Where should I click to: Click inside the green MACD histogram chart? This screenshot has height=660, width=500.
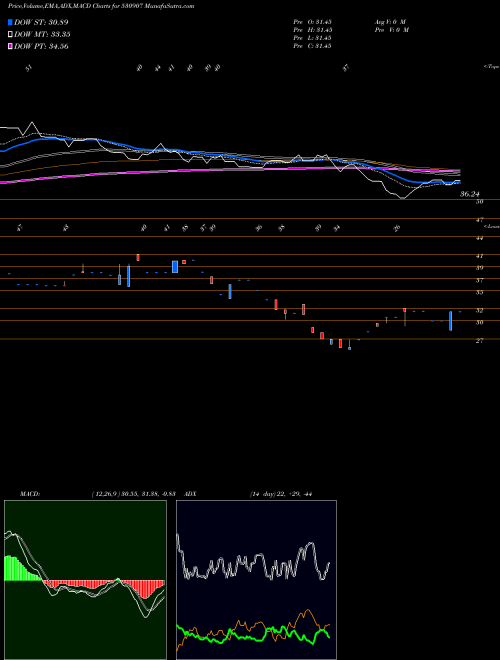point(85,580)
